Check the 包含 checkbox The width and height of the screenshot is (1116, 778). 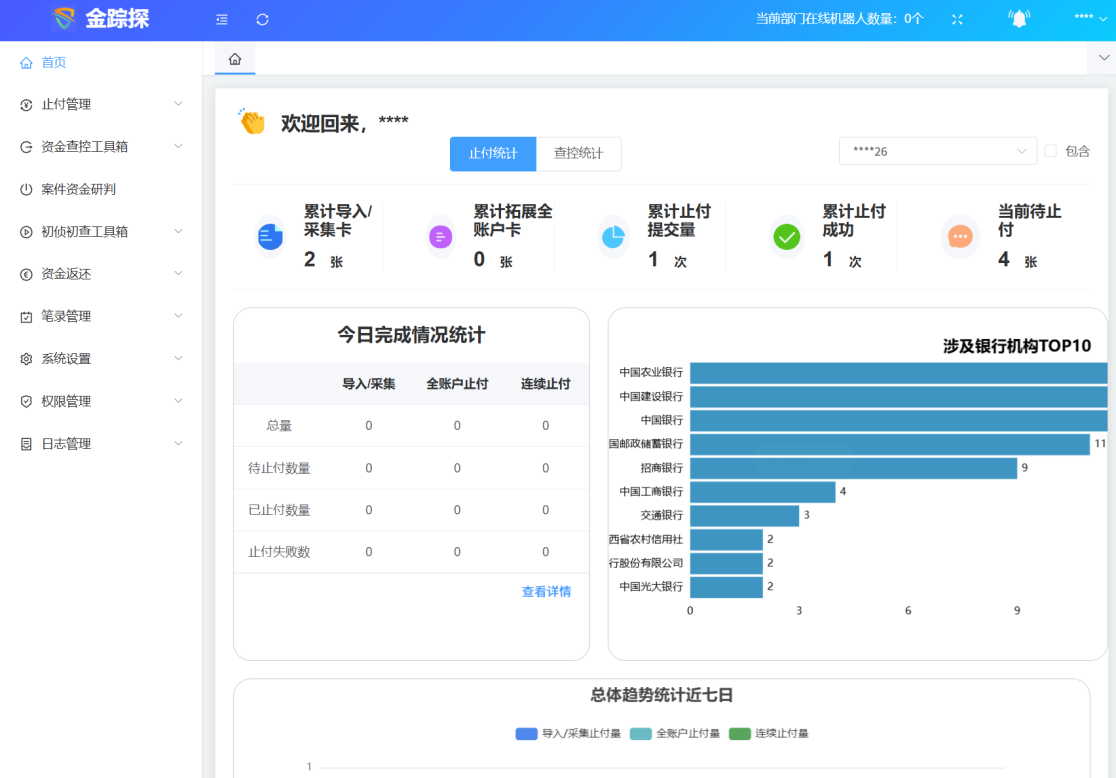coord(1051,151)
